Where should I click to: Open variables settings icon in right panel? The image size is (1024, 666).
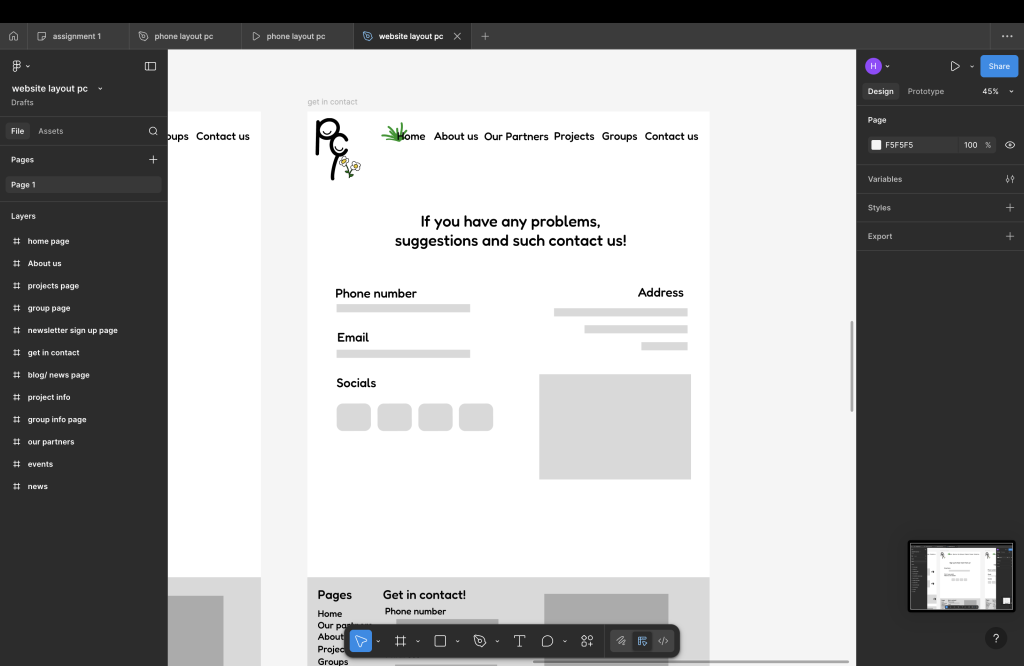coord(1009,179)
